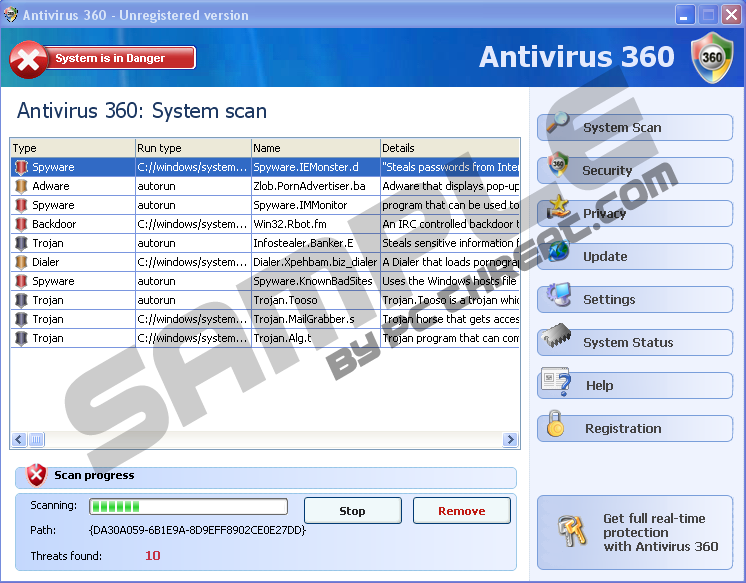Click the Remove threats button

(461, 511)
